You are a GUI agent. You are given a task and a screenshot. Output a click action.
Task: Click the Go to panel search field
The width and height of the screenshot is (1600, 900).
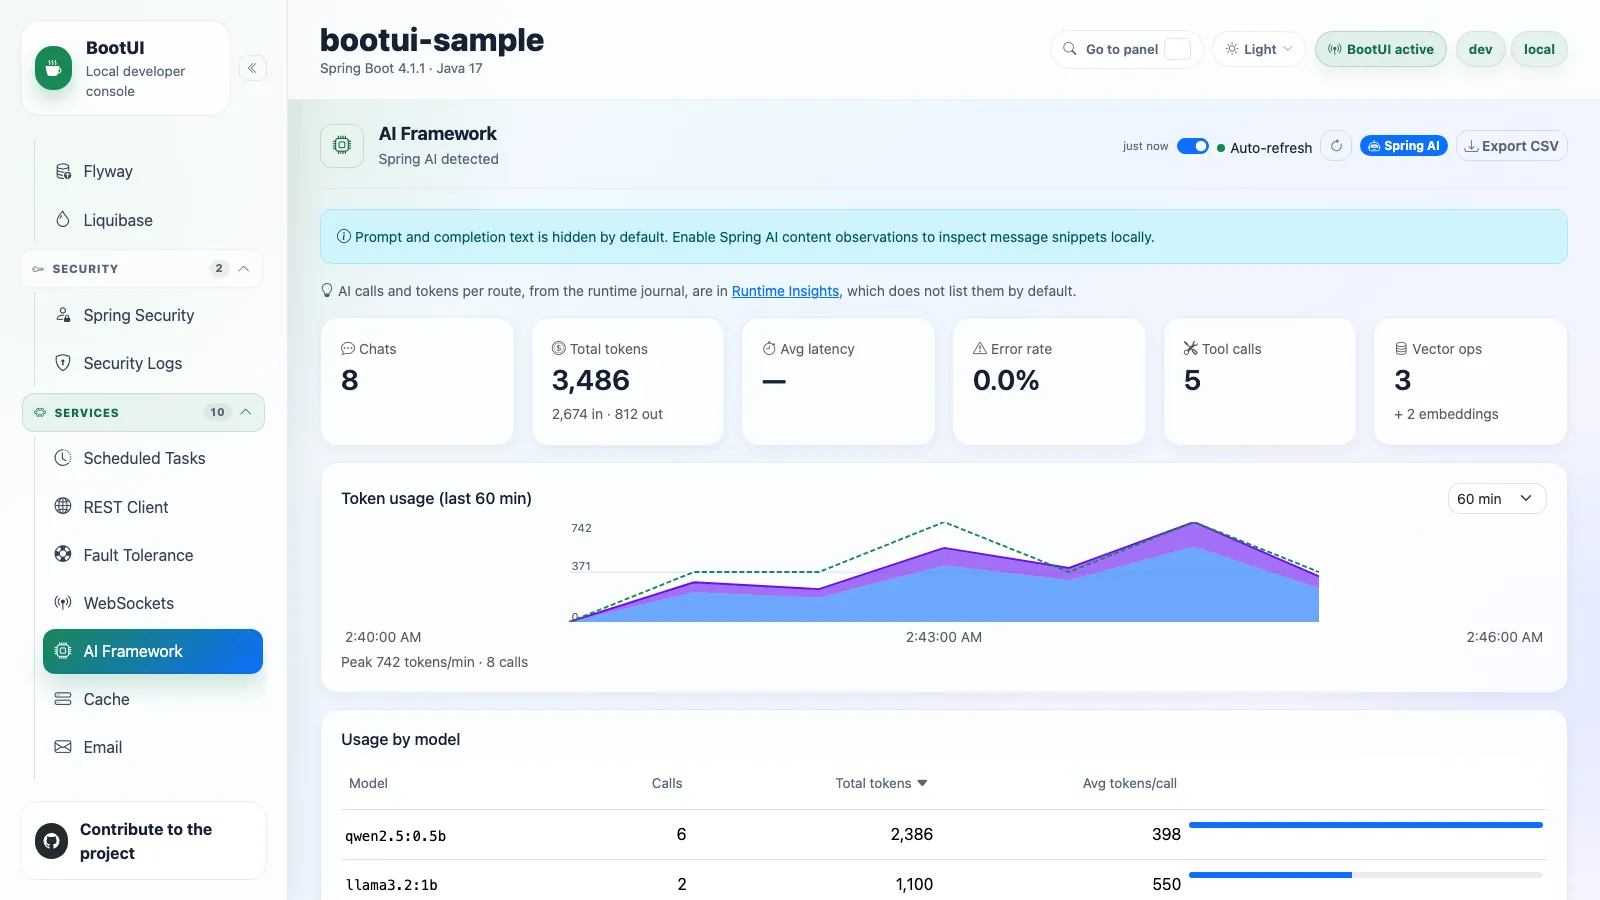[x=1127, y=49]
